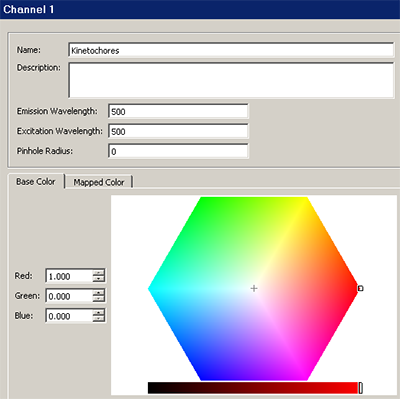400x399 pixels.
Task: Click the Blue value text field
Action: [x=69, y=316]
